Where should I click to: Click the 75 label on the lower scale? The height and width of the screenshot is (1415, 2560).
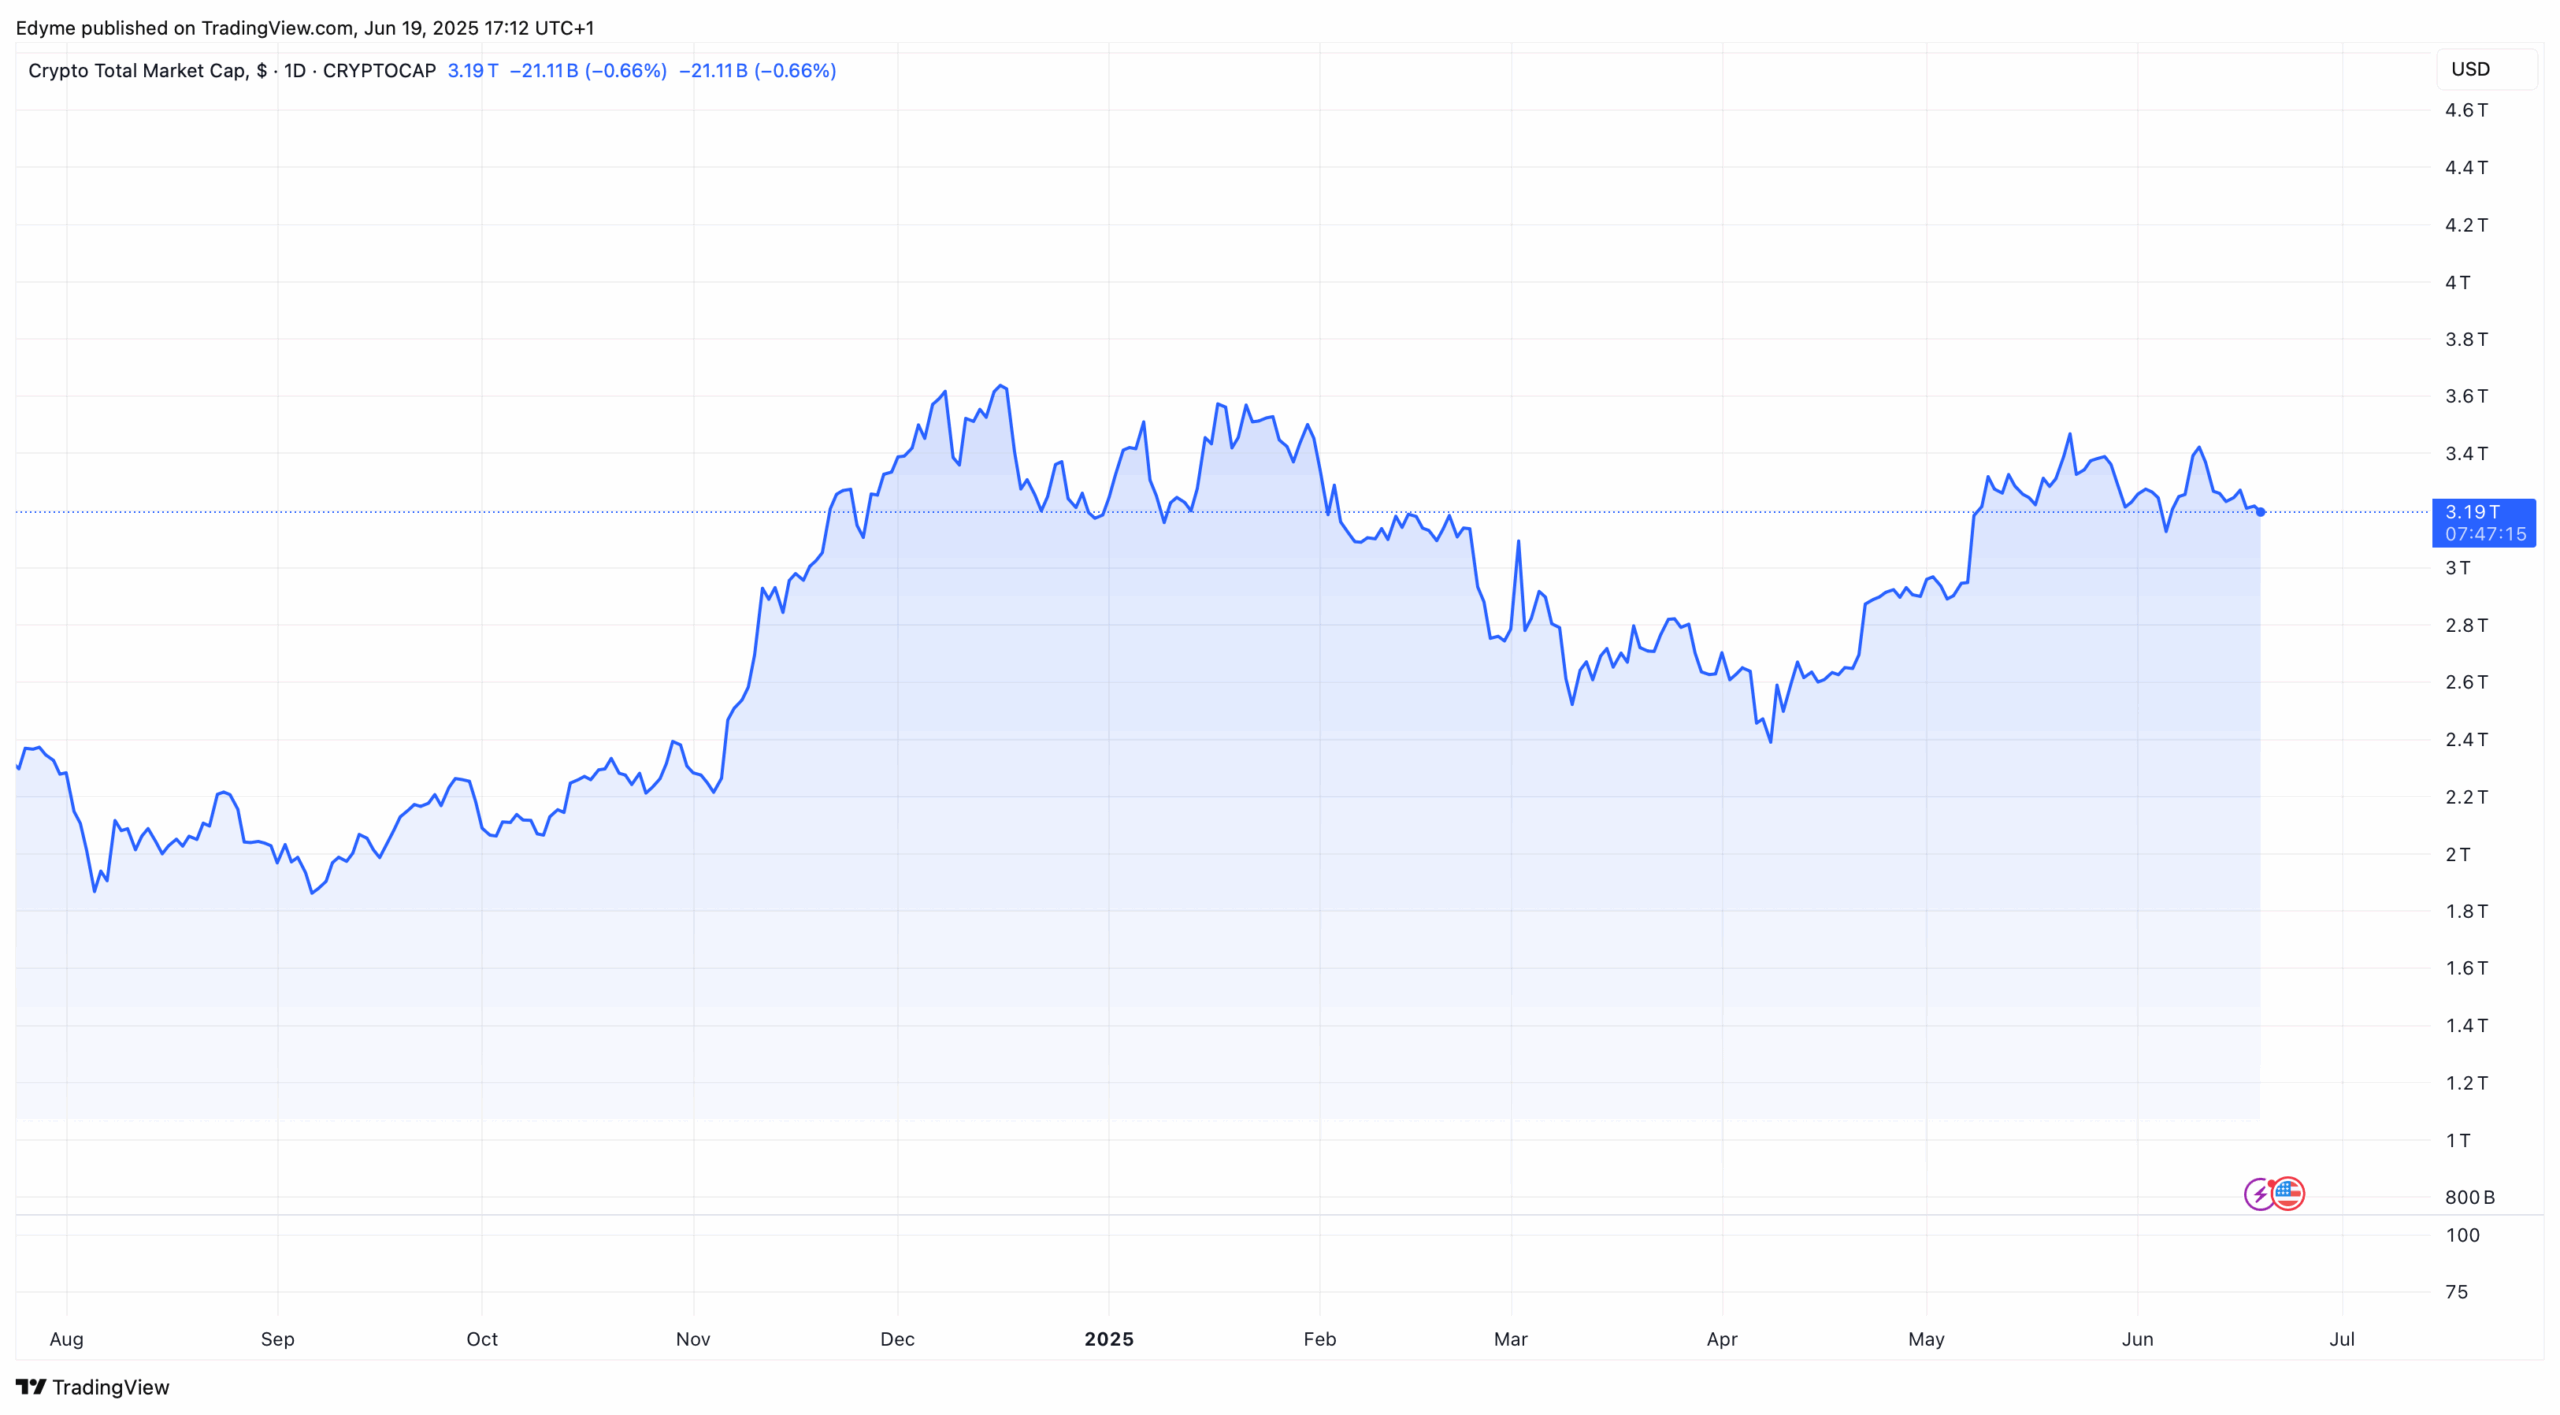coord(2456,1292)
